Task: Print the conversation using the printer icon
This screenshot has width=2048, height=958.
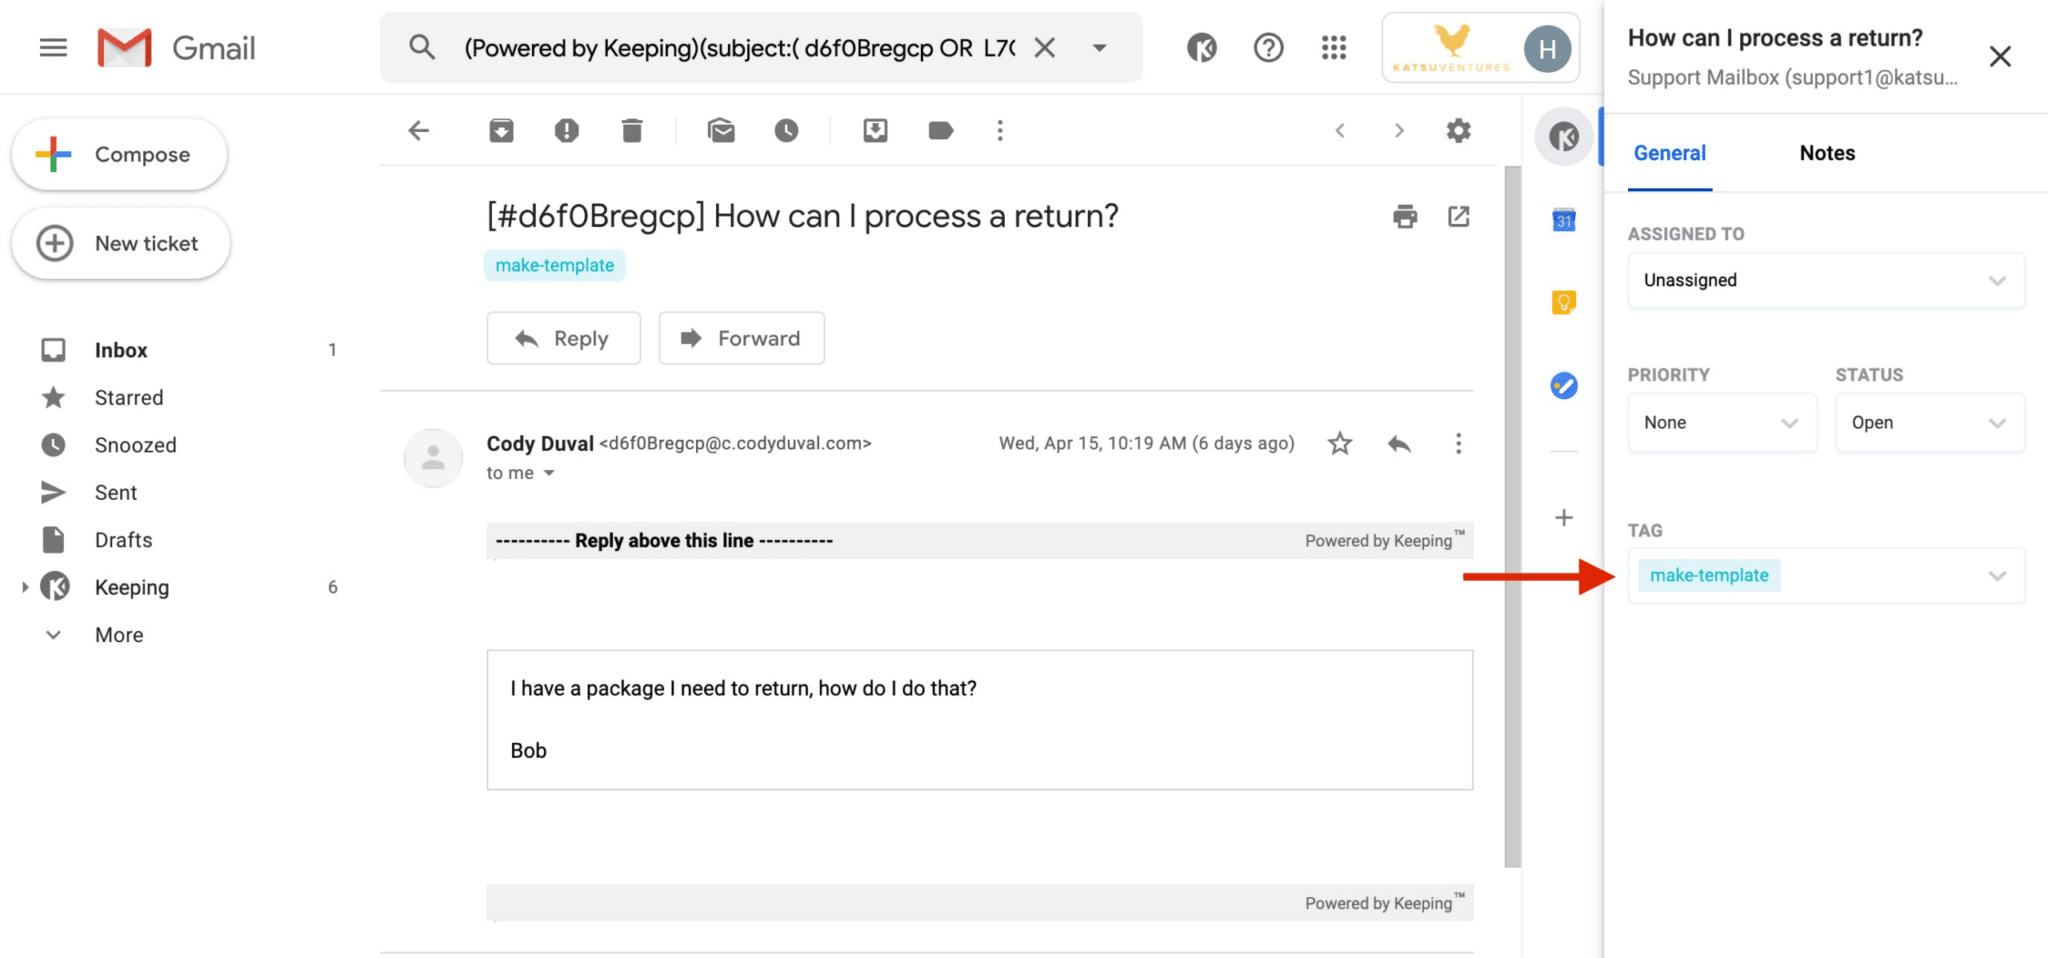Action: coord(1405,216)
